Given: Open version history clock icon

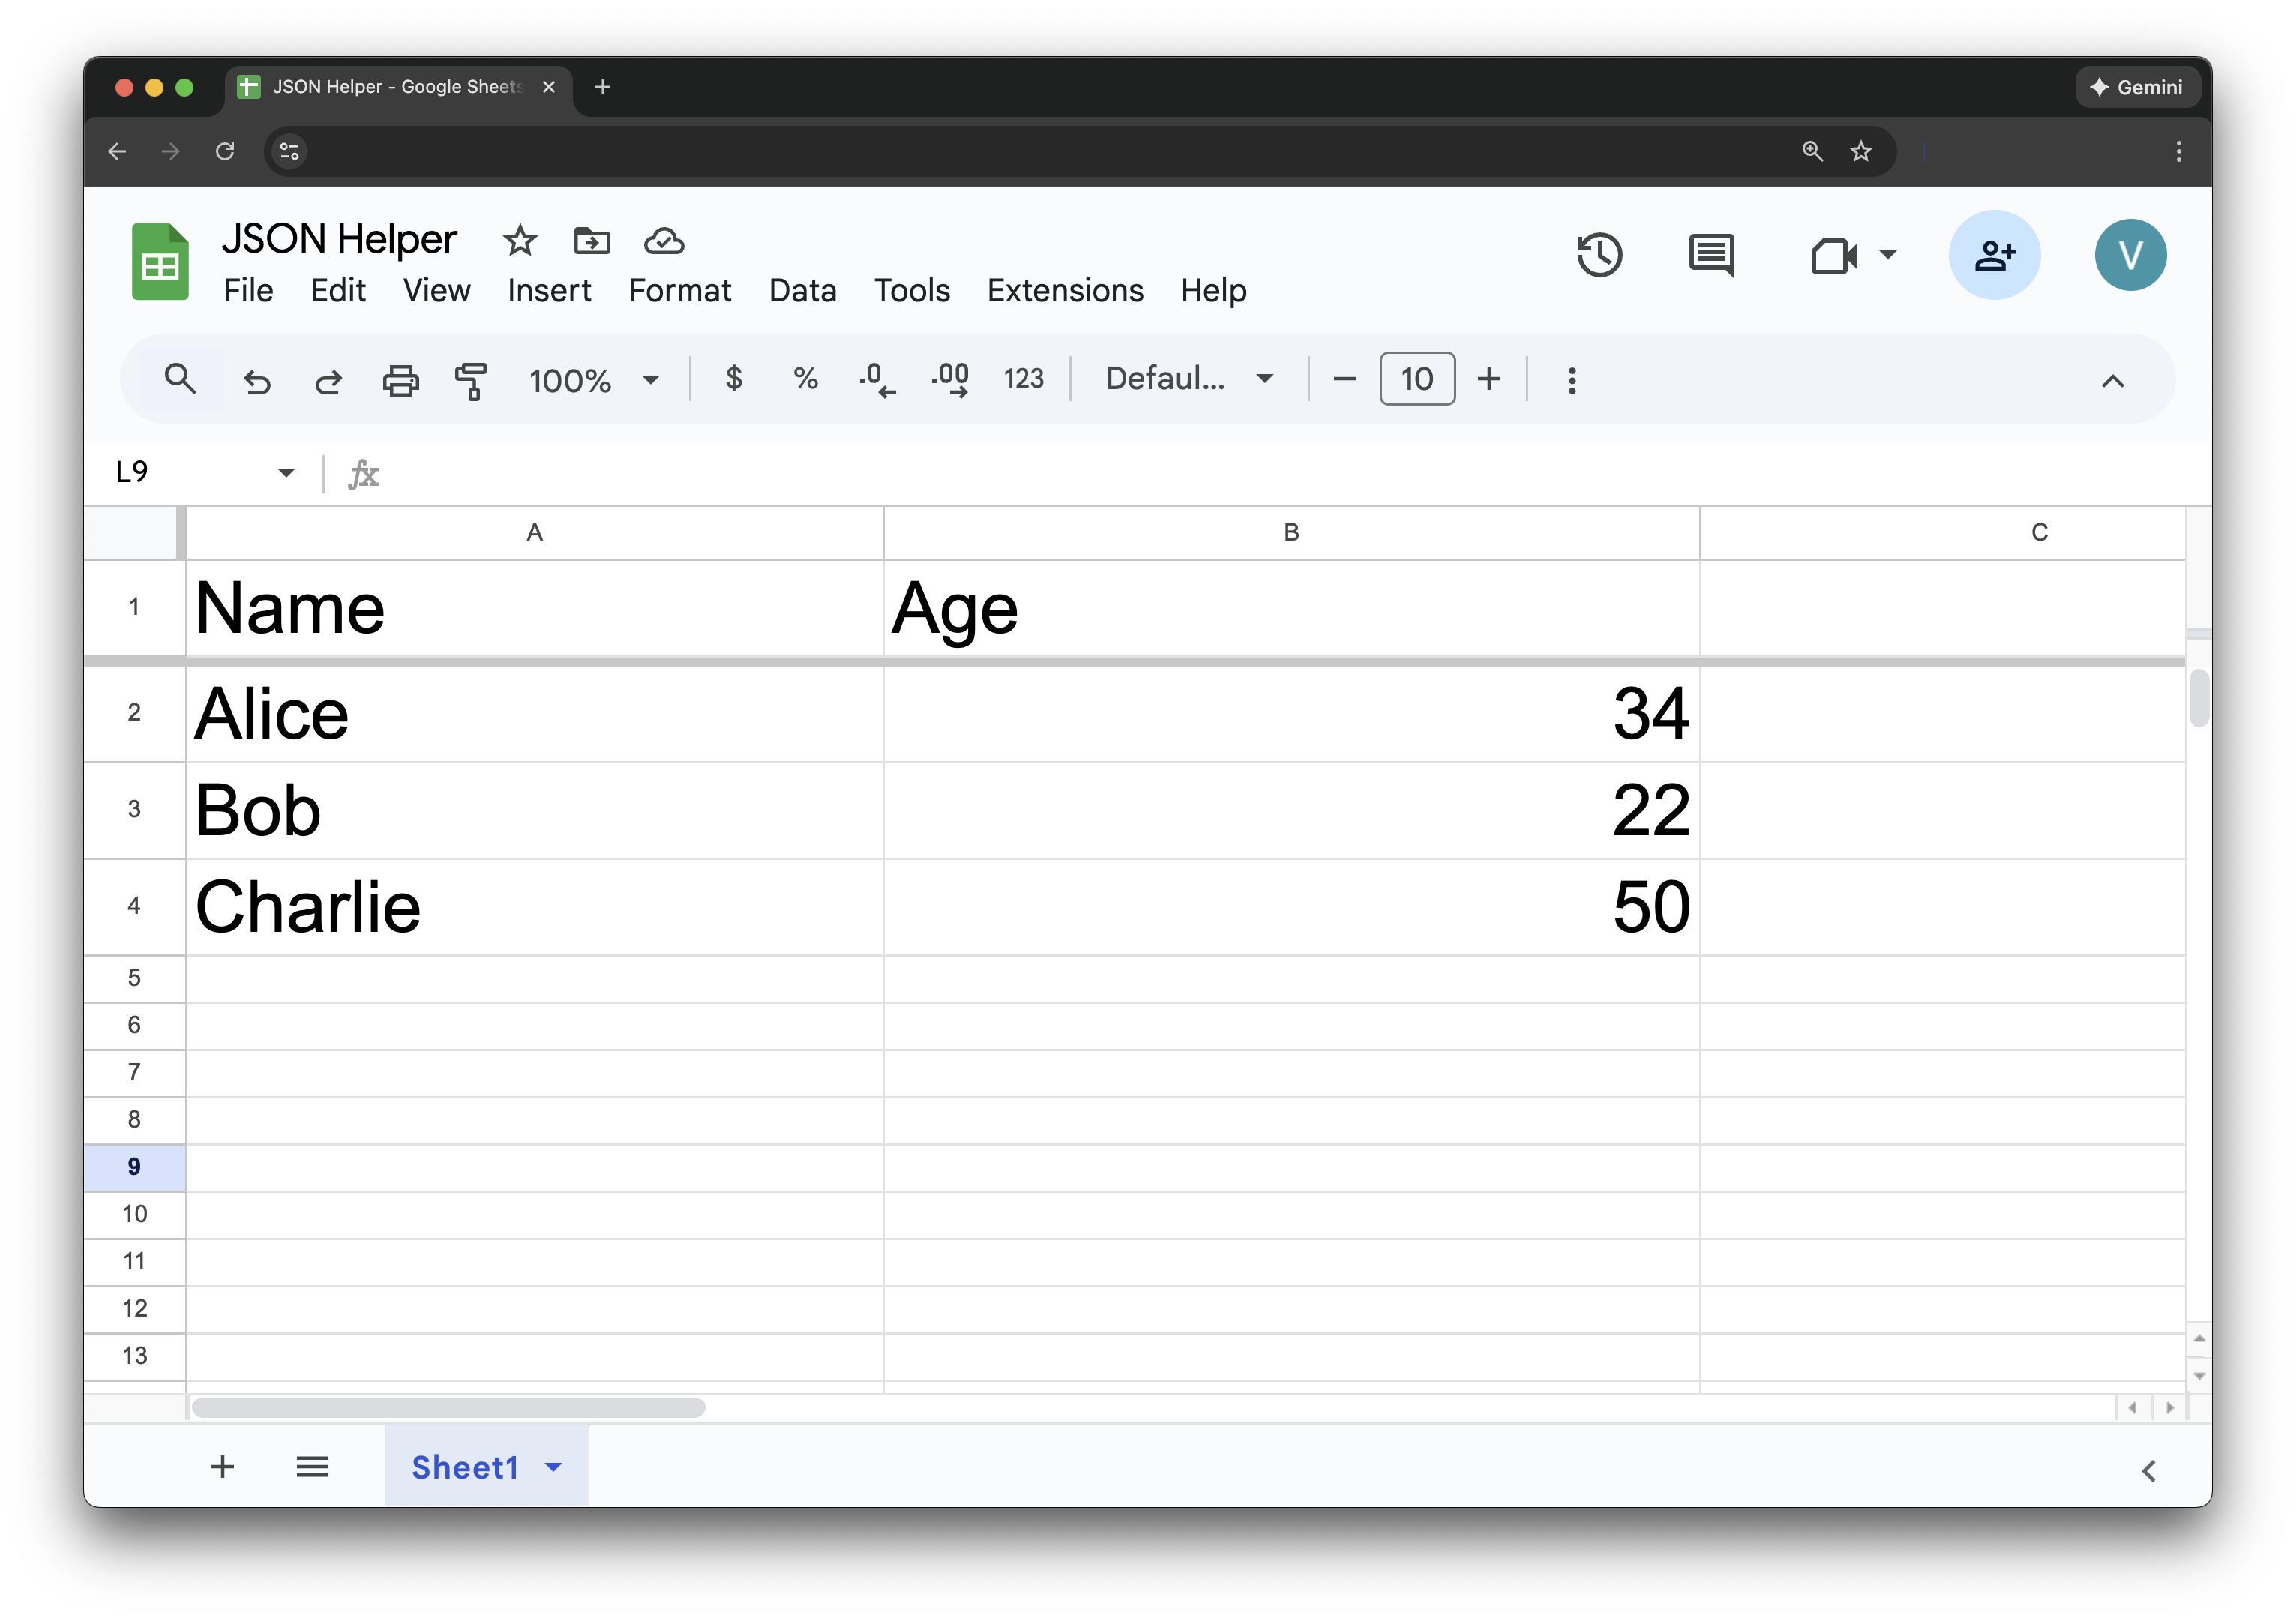Looking at the screenshot, I should [x=1598, y=255].
